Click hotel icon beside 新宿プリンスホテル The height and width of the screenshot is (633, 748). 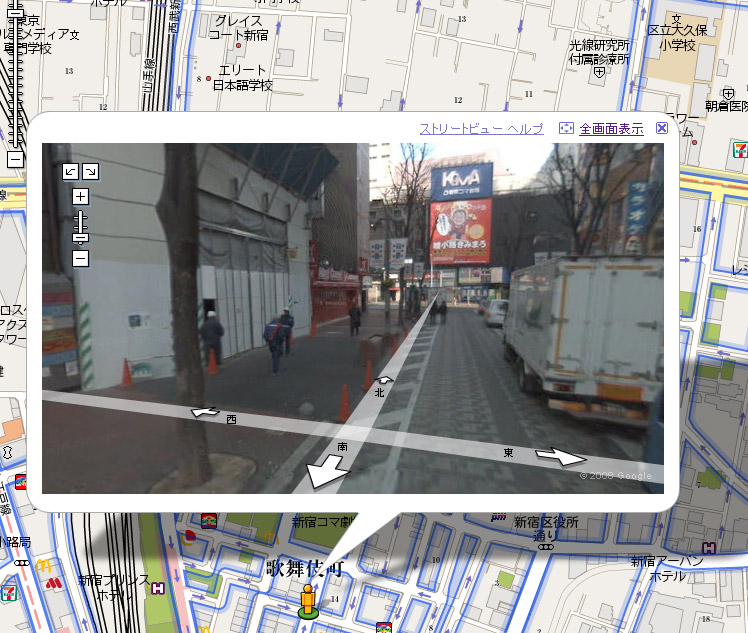[x=158, y=589]
